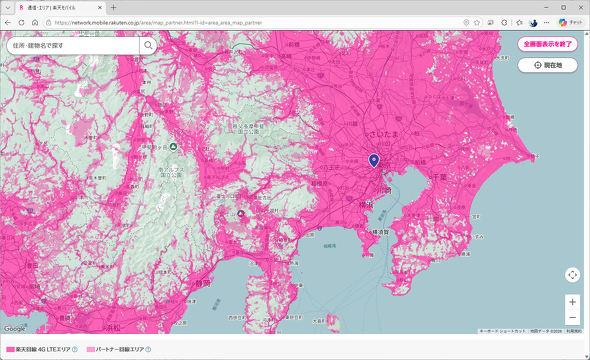Screen dimensions: 590x360
Task: Click the 横須賀 label on the map
Action: click(381, 232)
